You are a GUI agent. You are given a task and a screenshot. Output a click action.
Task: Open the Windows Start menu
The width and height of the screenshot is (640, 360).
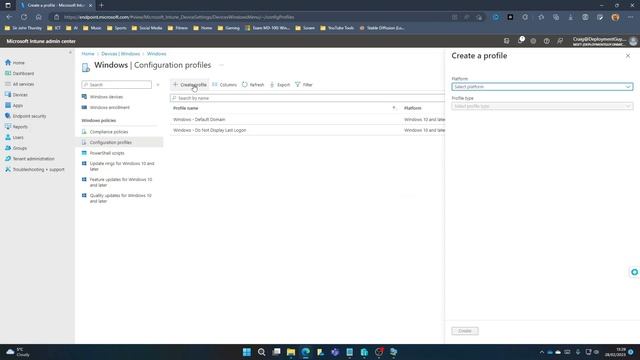click(247, 352)
